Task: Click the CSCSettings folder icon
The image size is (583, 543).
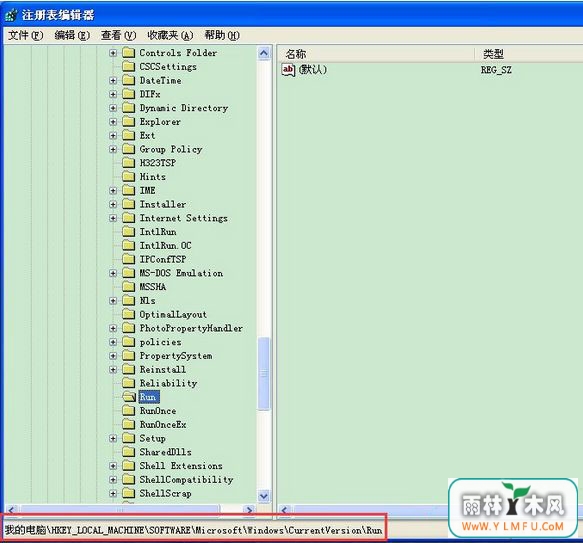Action: 129,67
